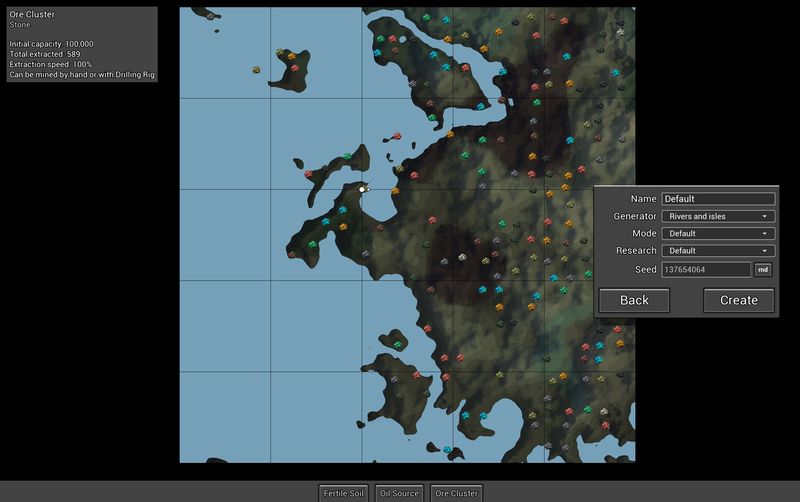Click the cyan ore cluster on southernmost tiny islet

click(447, 449)
